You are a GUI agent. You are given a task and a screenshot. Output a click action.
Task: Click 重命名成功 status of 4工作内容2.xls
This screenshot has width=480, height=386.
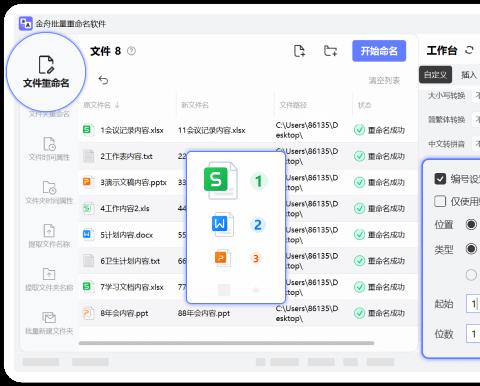386,208
